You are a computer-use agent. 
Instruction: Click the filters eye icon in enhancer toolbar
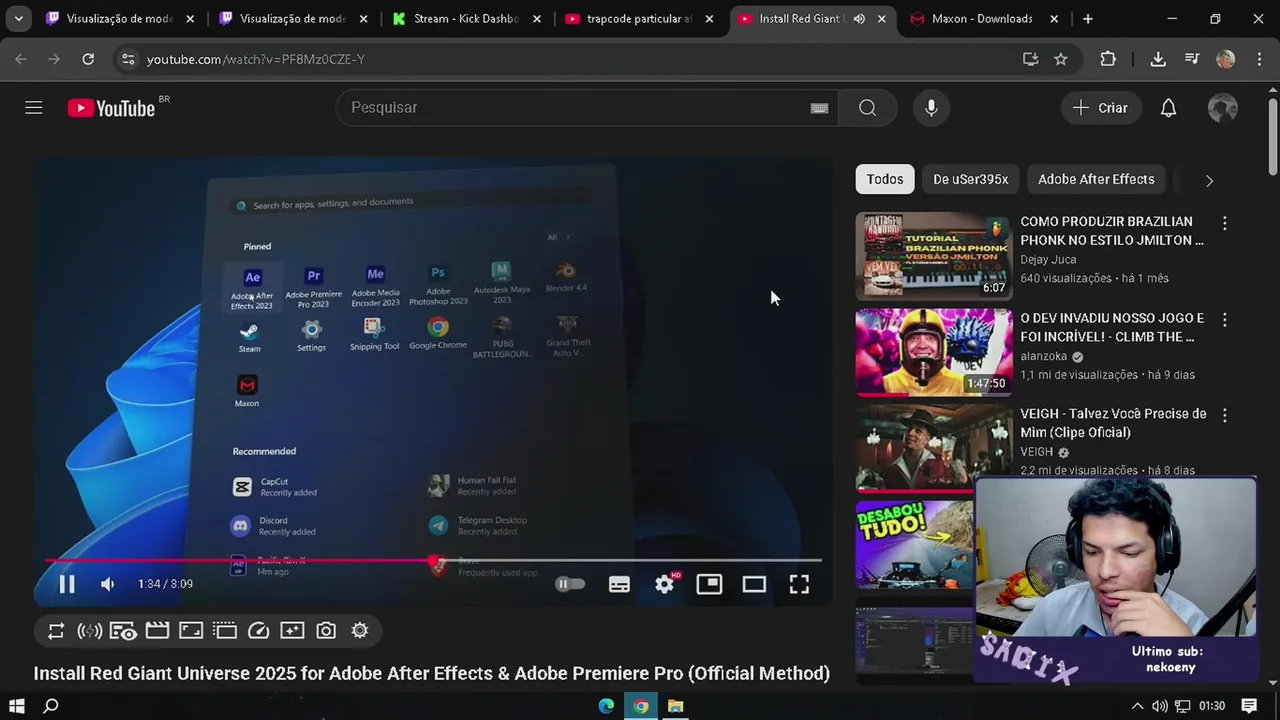[123, 631]
